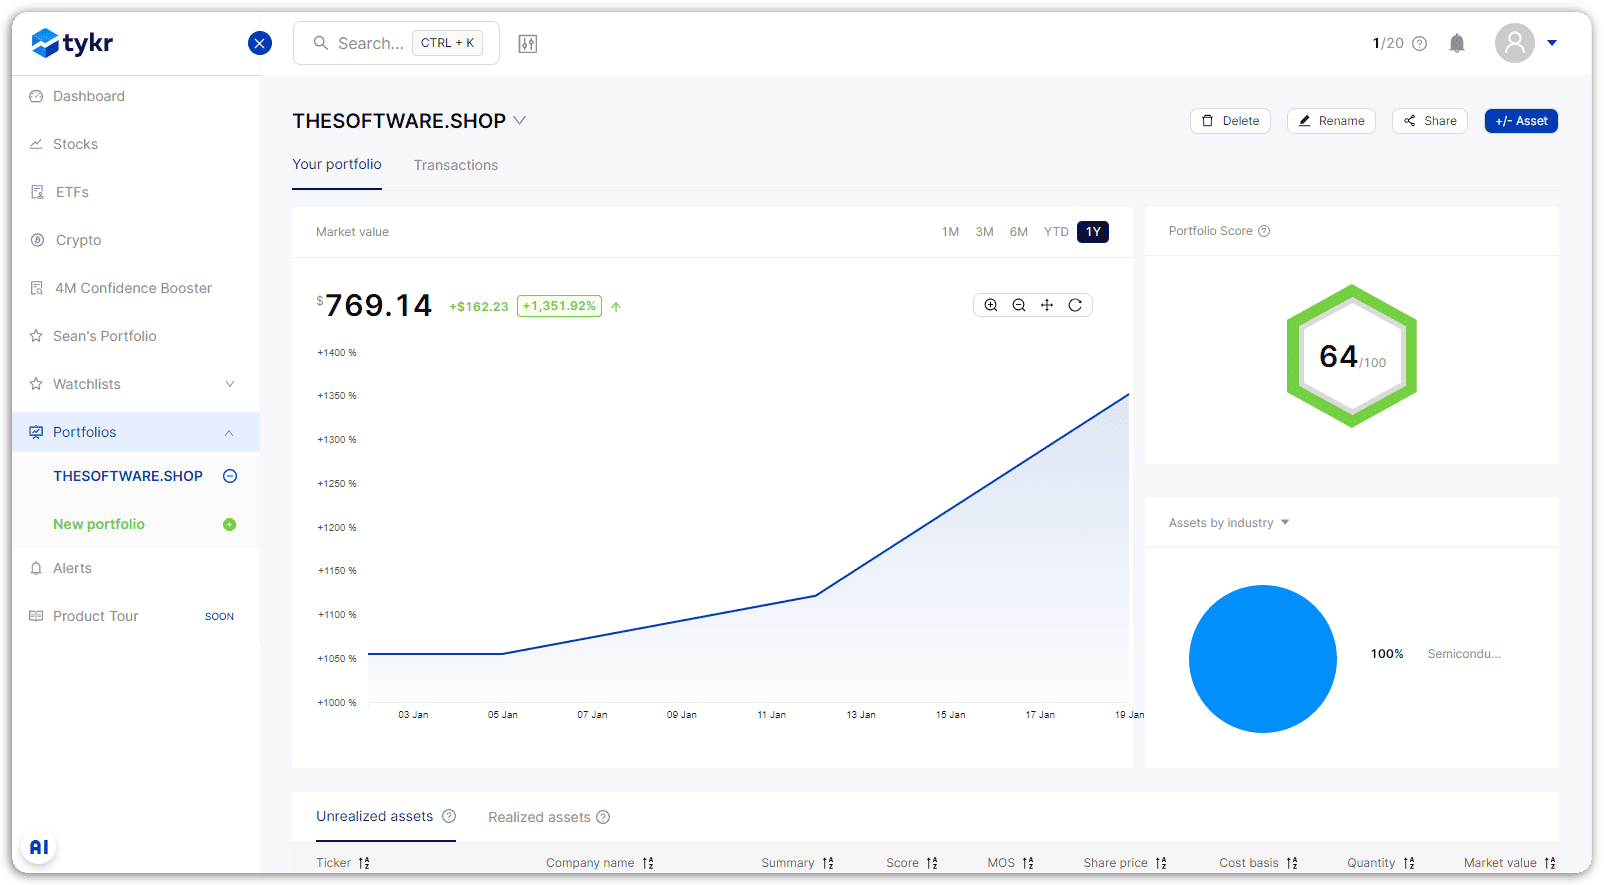This screenshot has width=1604, height=885.
Task: Click the 64/100 score hexagon
Action: point(1352,356)
